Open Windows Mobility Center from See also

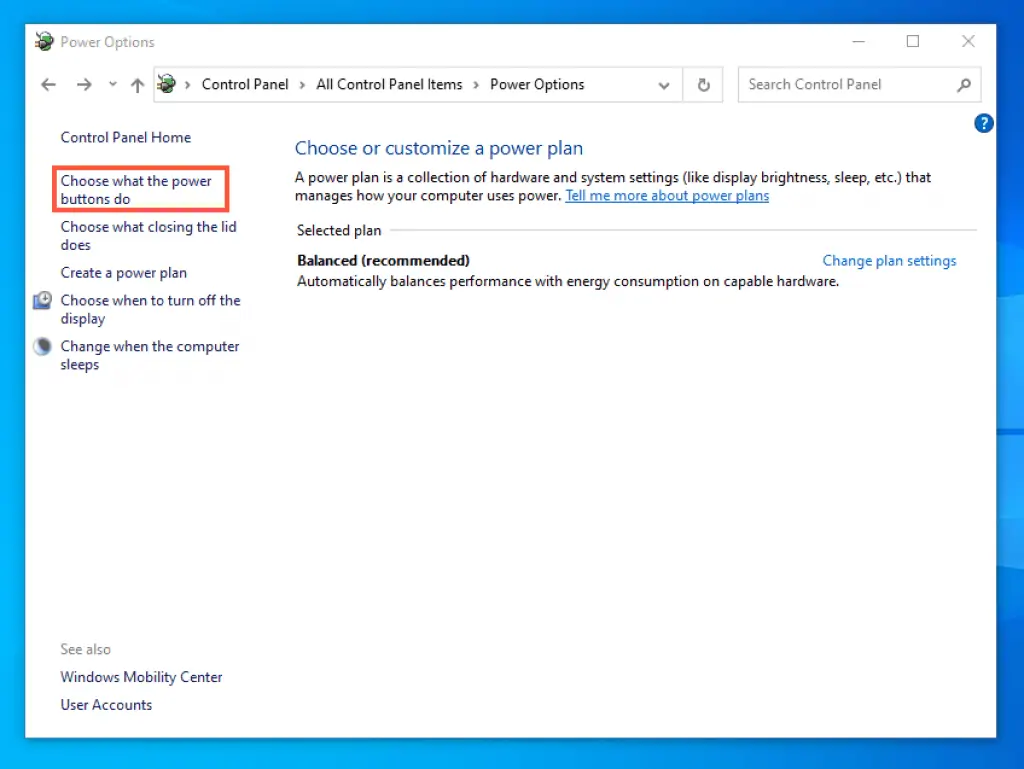click(x=141, y=677)
